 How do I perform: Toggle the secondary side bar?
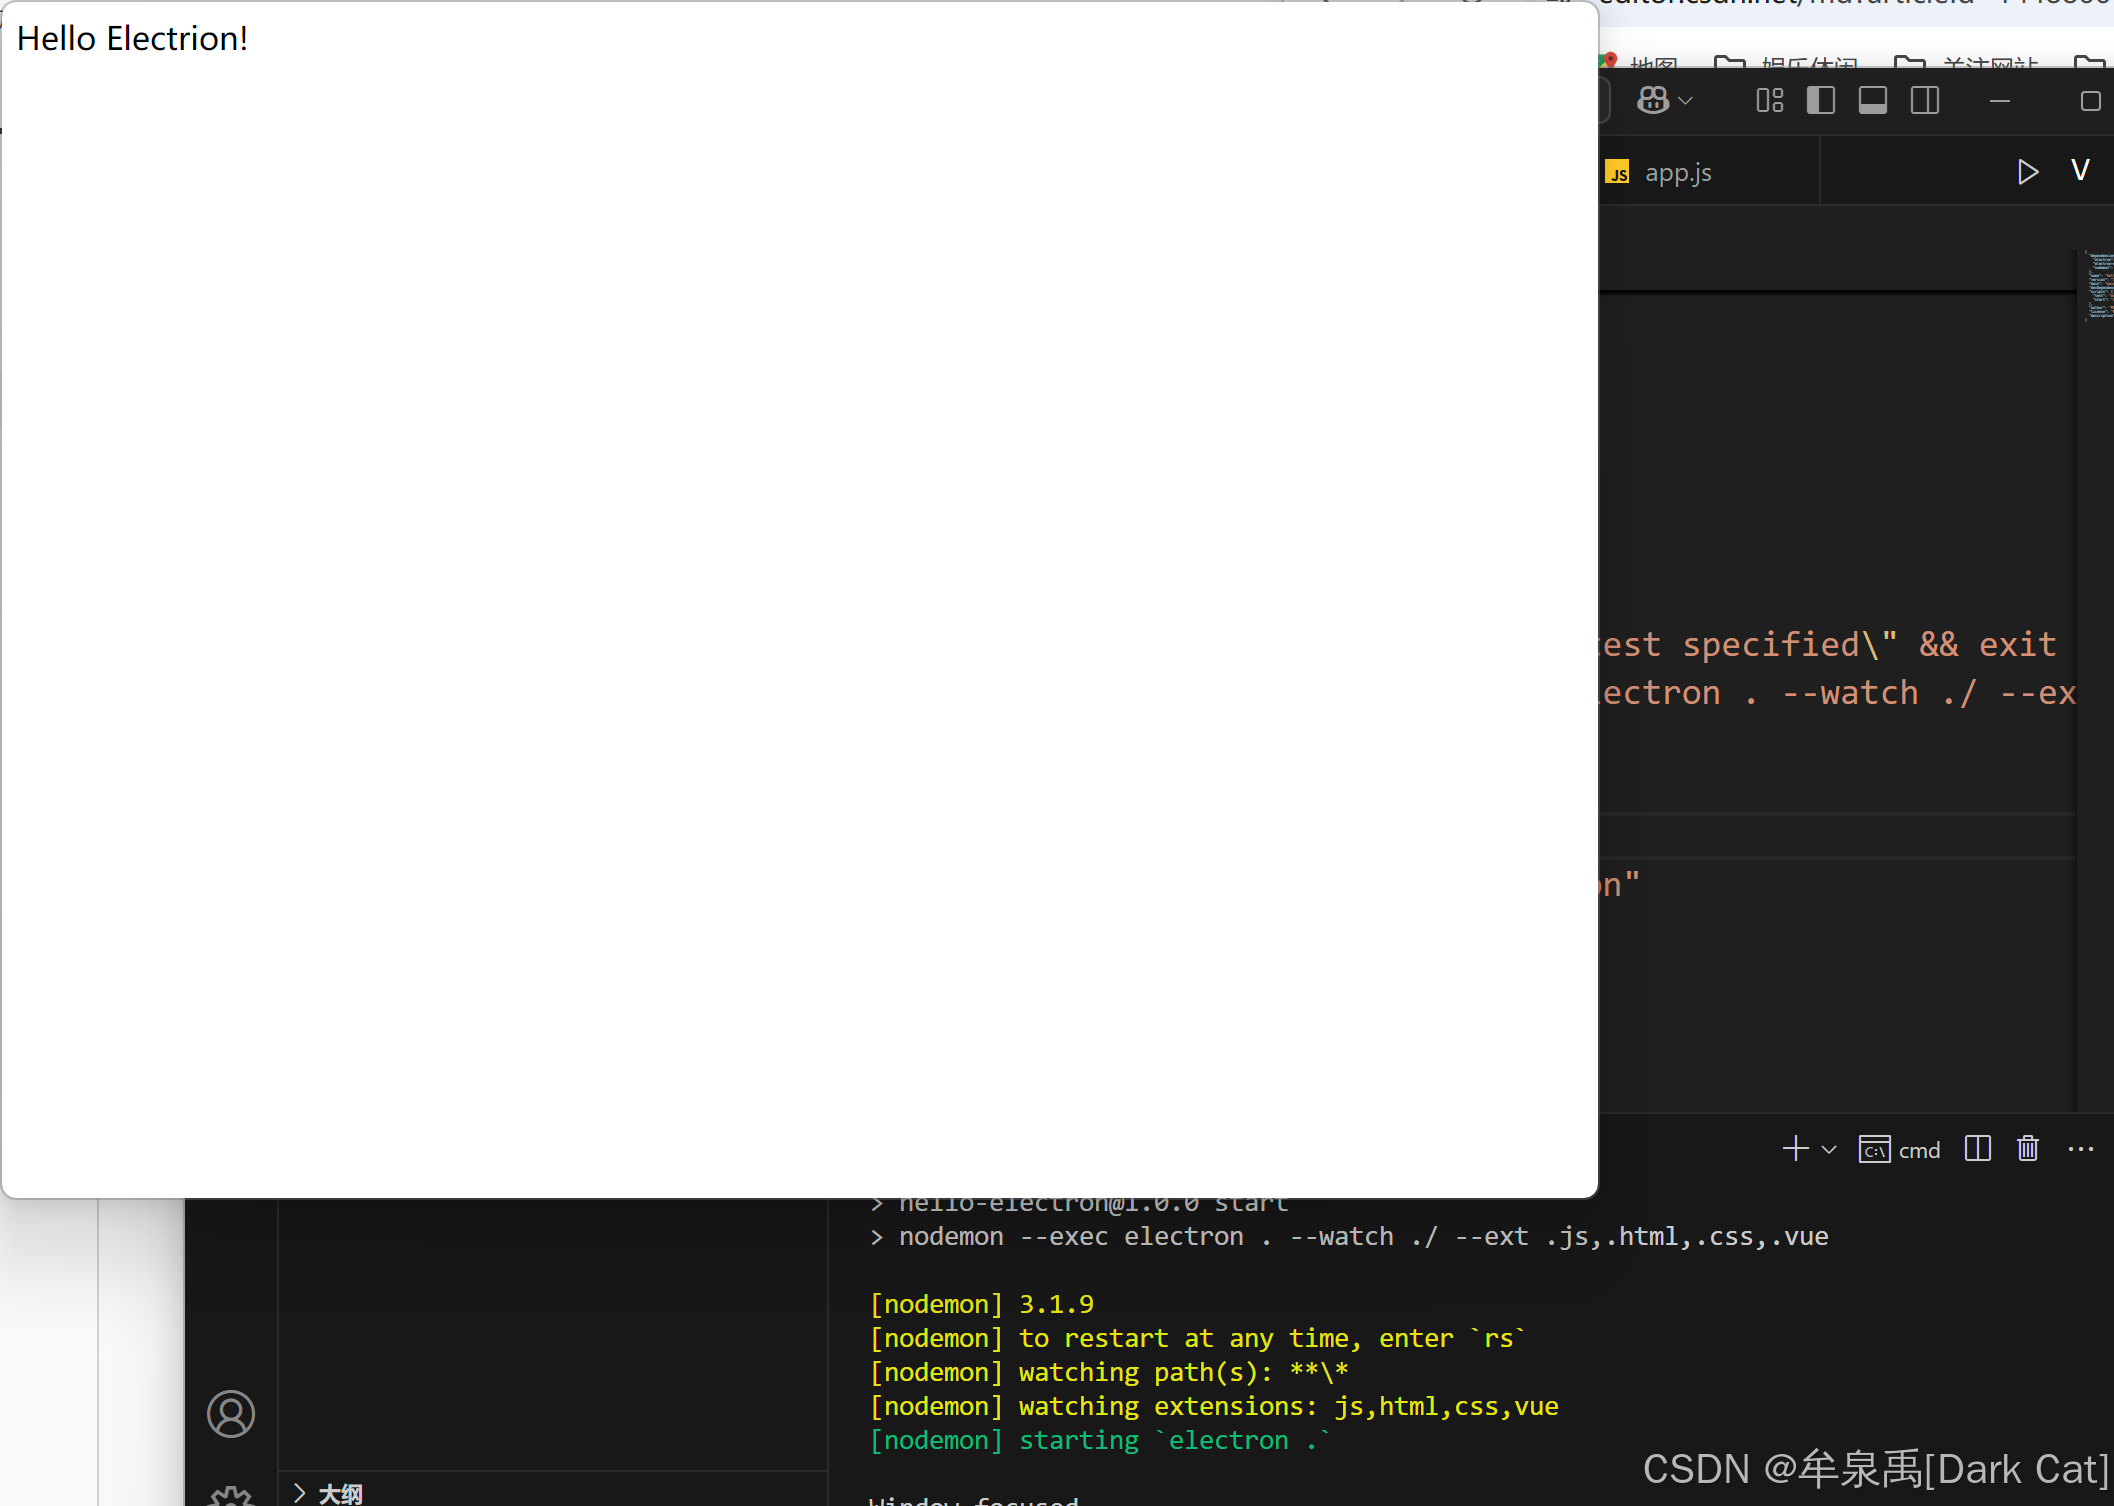pyautogui.click(x=1924, y=100)
